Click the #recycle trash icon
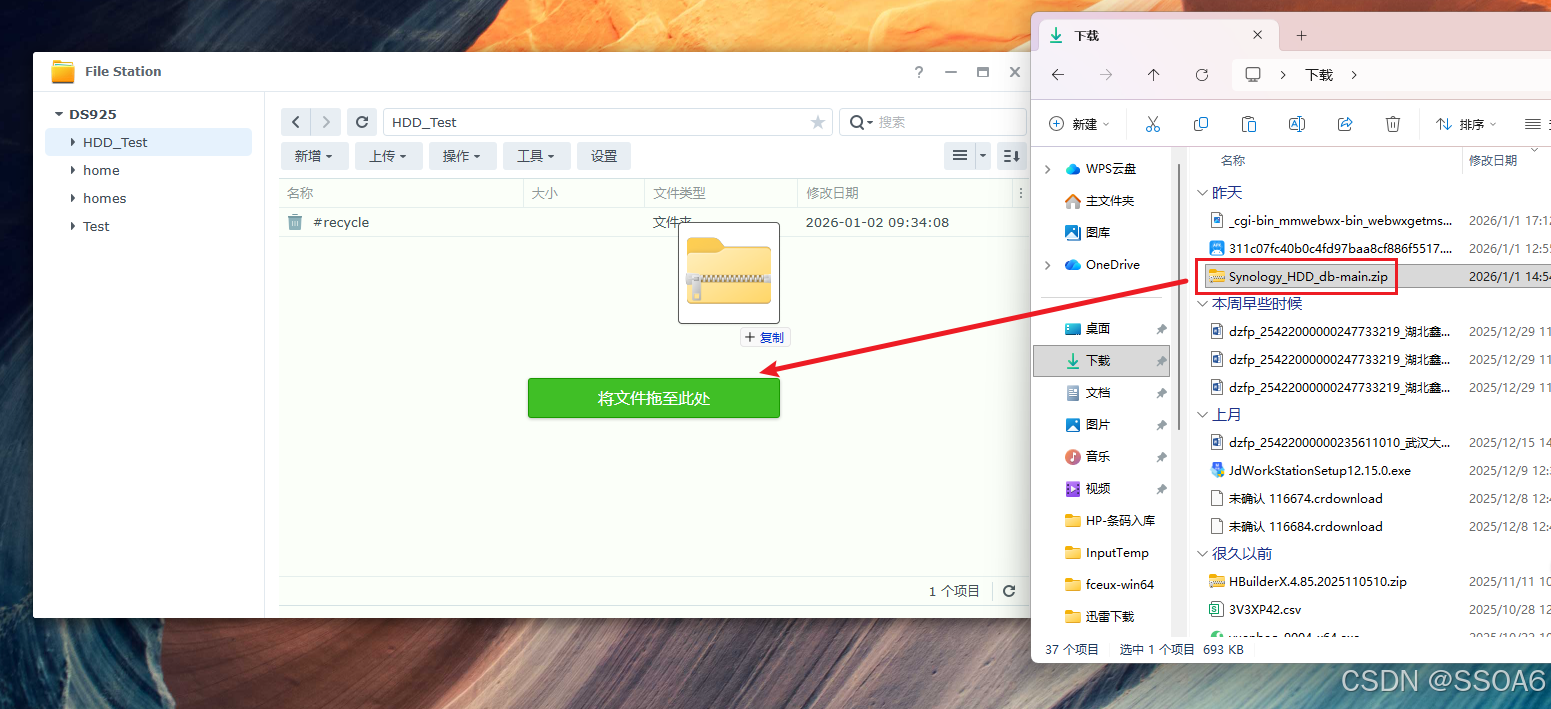1551x709 pixels. pos(295,222)
